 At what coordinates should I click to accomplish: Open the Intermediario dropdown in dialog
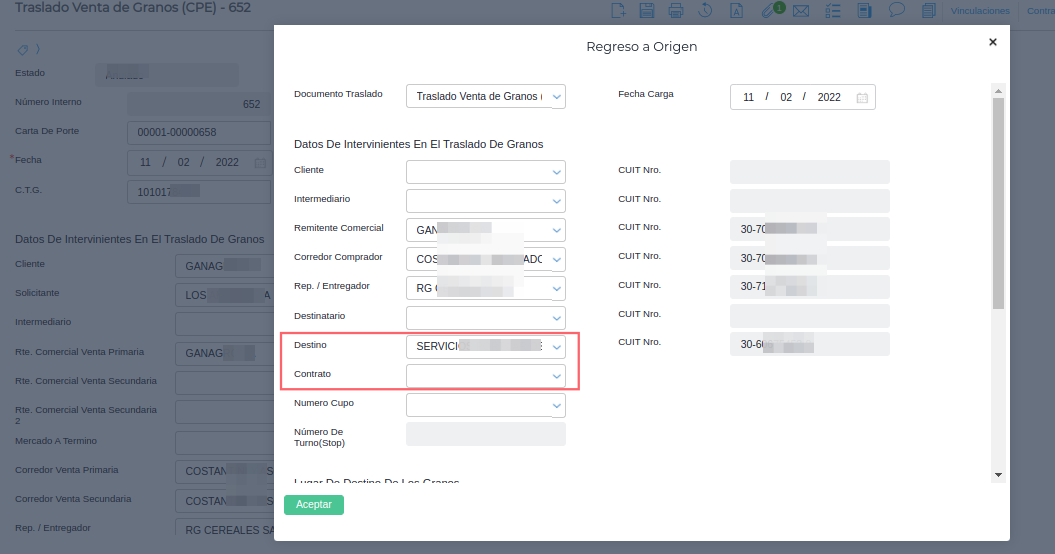coord(557,201)
